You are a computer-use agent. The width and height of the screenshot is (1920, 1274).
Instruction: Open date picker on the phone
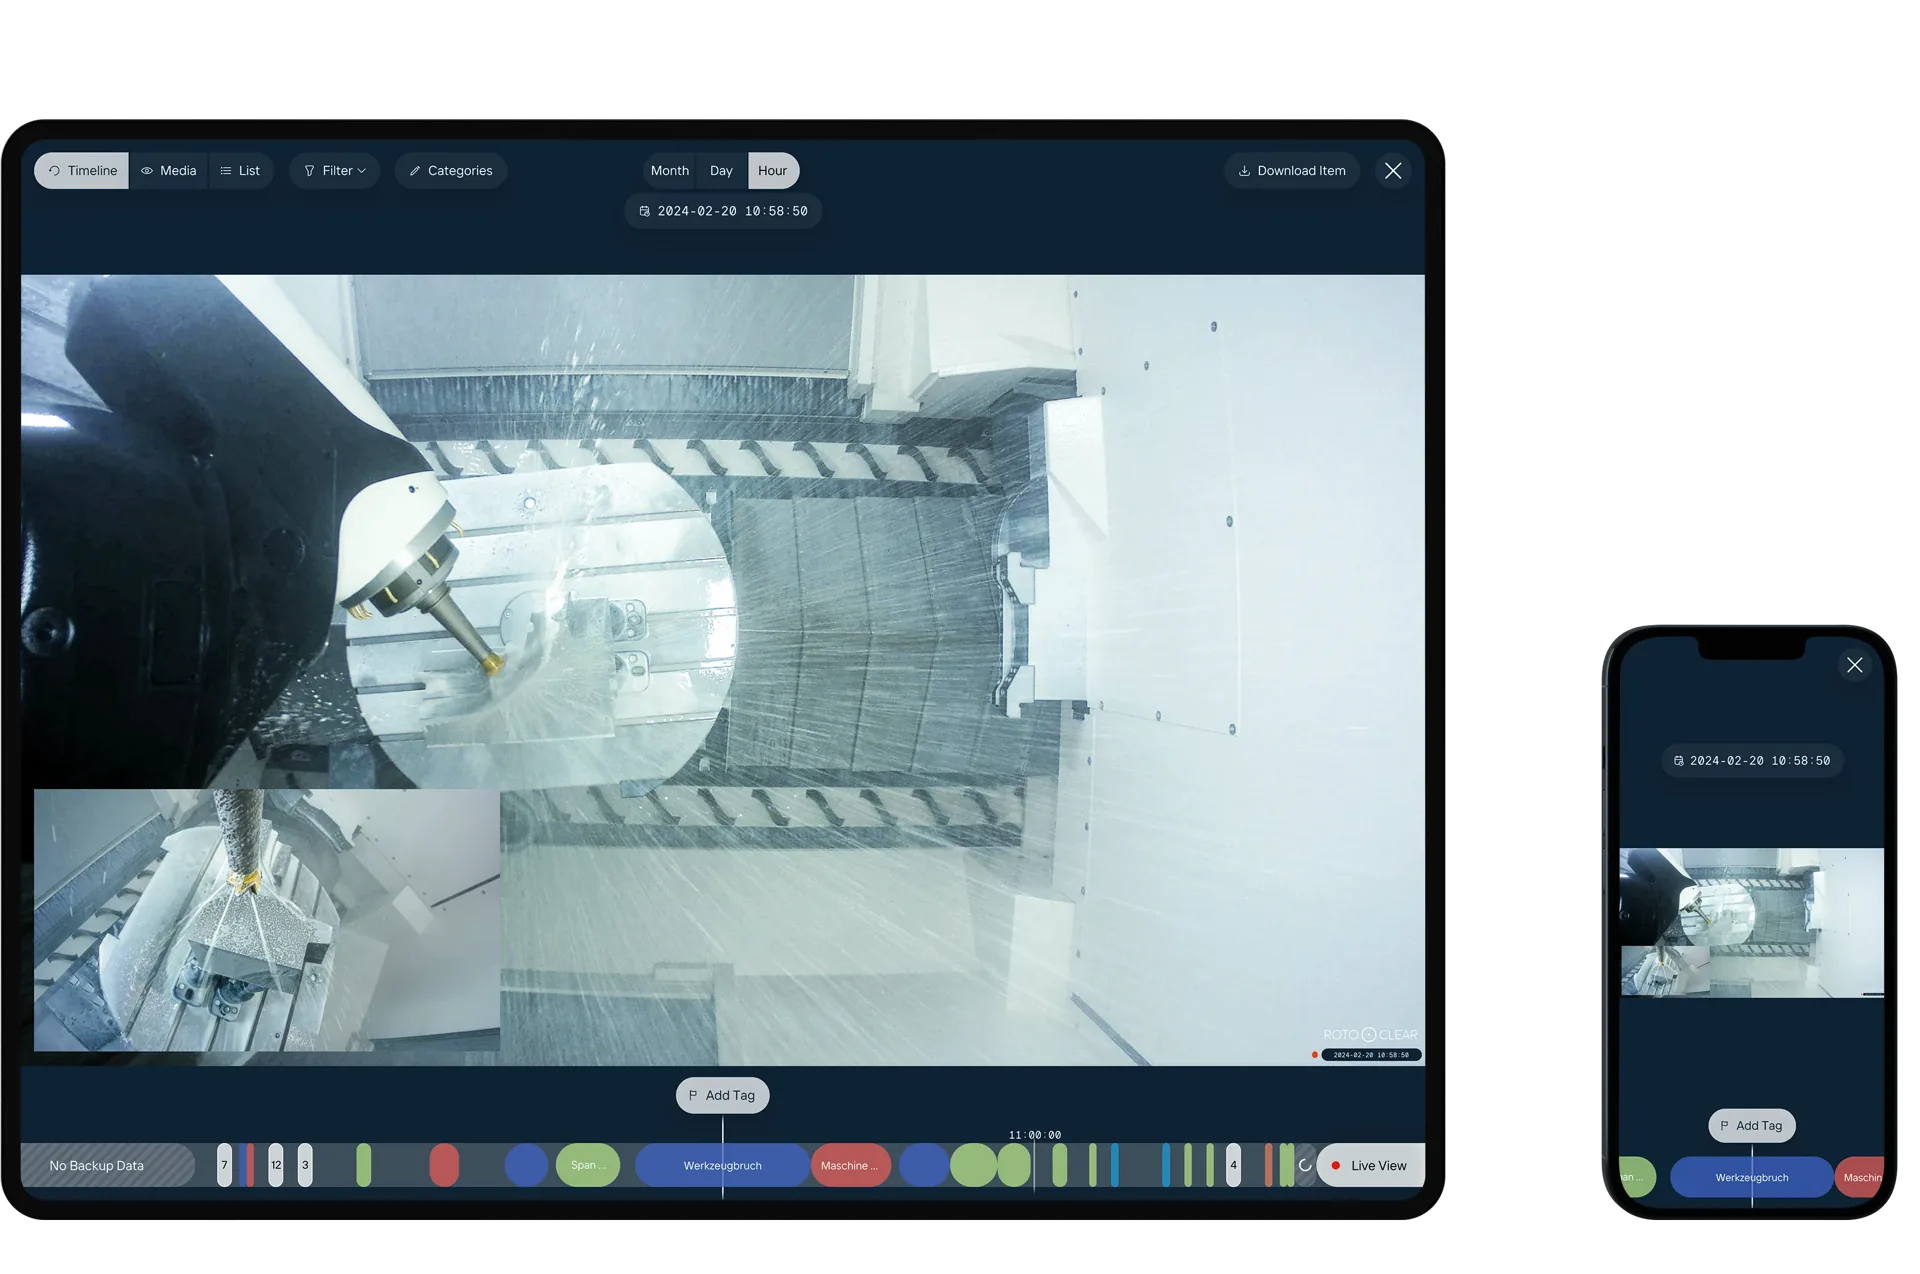point(1752,761)
